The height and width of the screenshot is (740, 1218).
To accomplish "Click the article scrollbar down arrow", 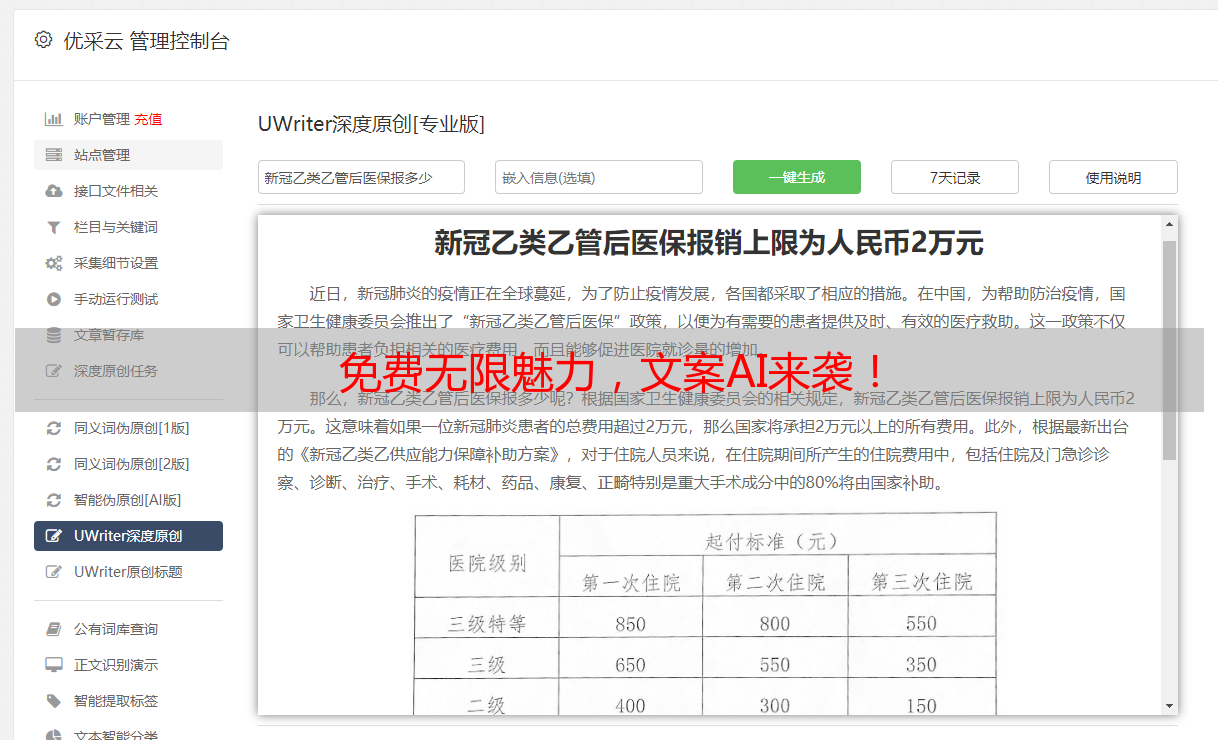I will (1169, 705).
